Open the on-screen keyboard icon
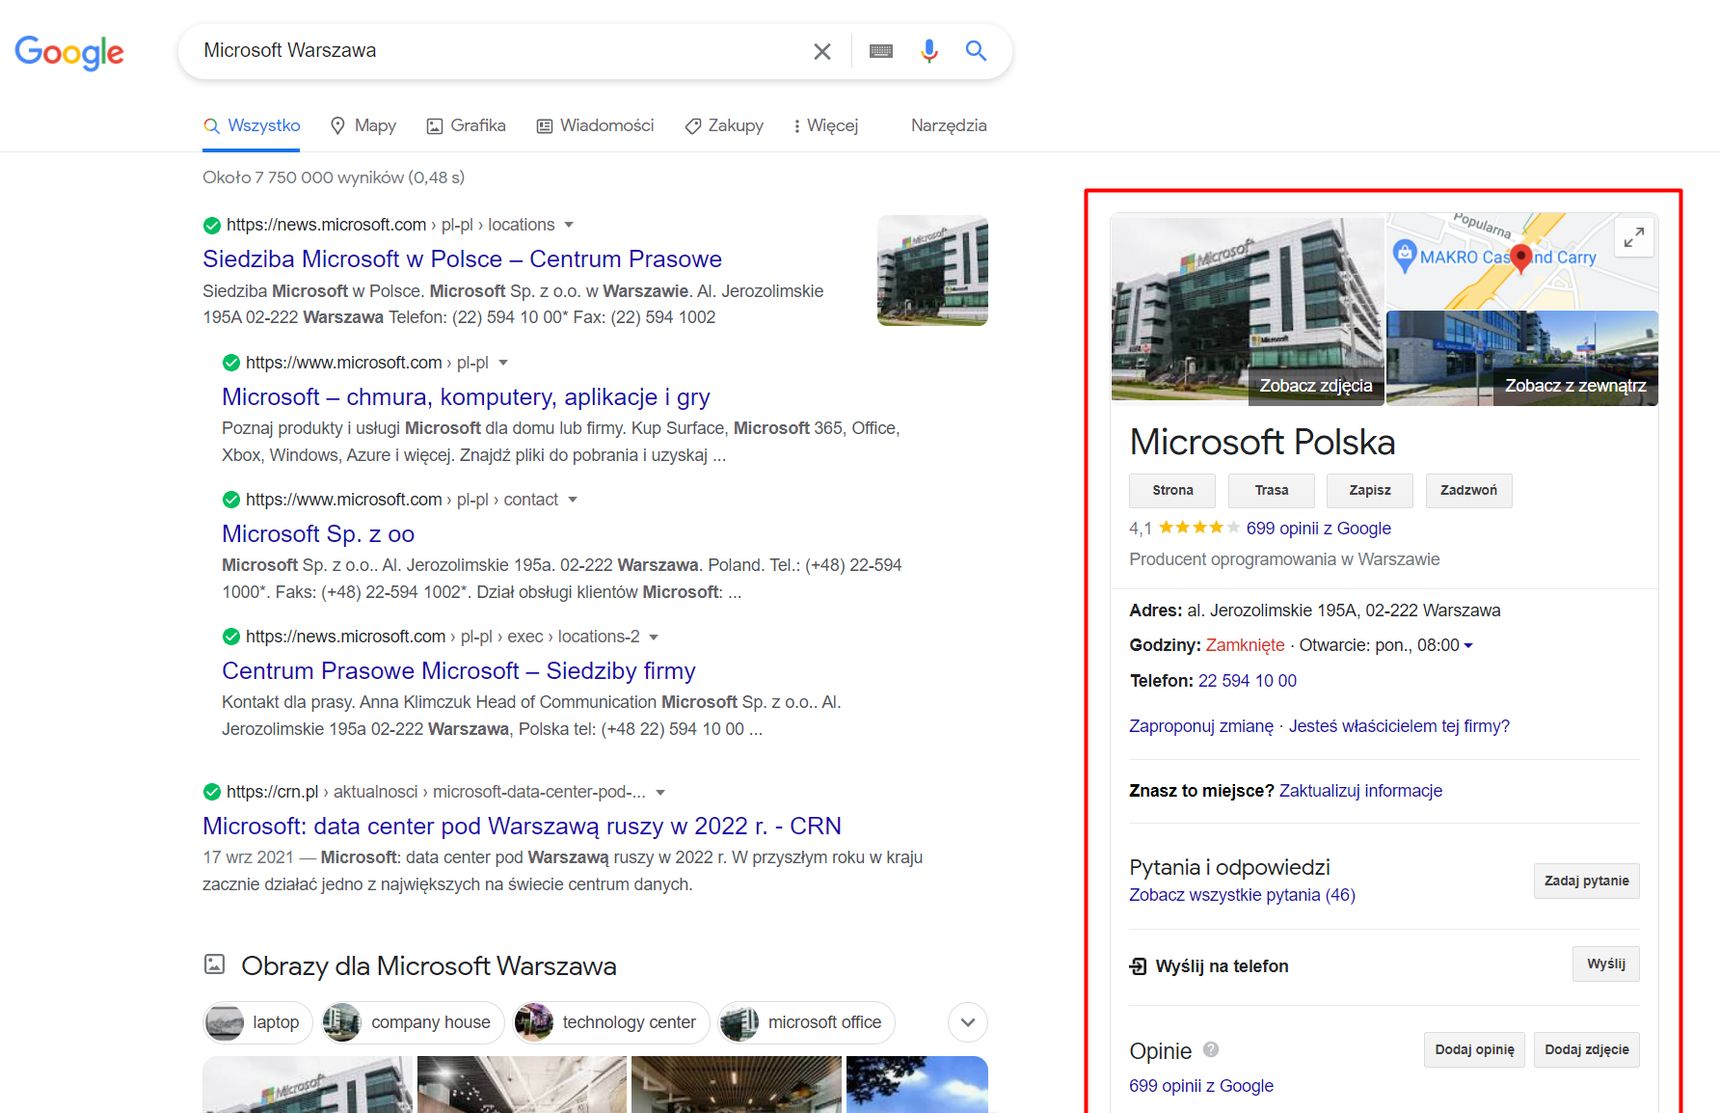This screenshot has height=1113, width=1720. 881,51
